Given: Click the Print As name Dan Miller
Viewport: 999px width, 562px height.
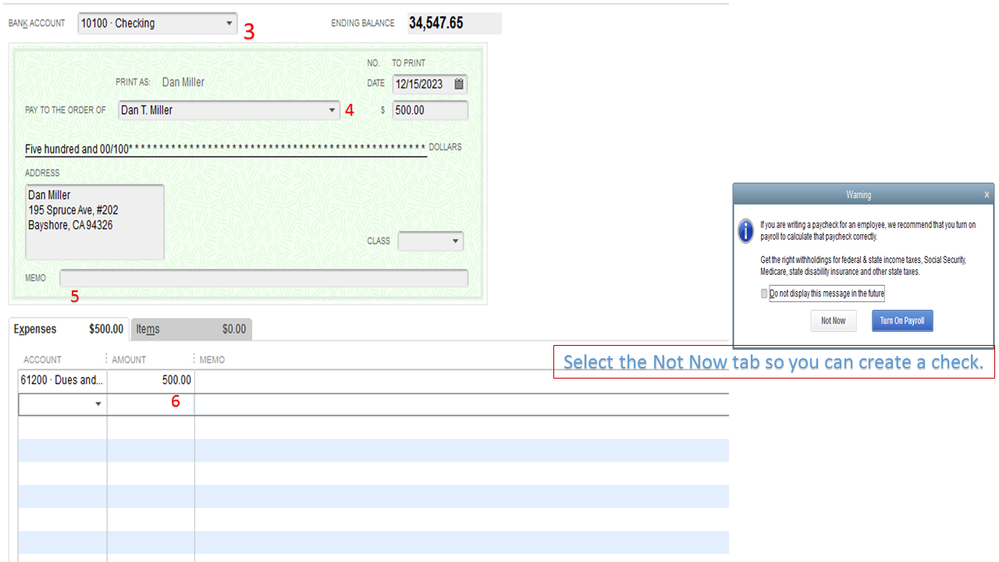Looking at the screenshot, I should pyautogui.click(x=183, y=82).
